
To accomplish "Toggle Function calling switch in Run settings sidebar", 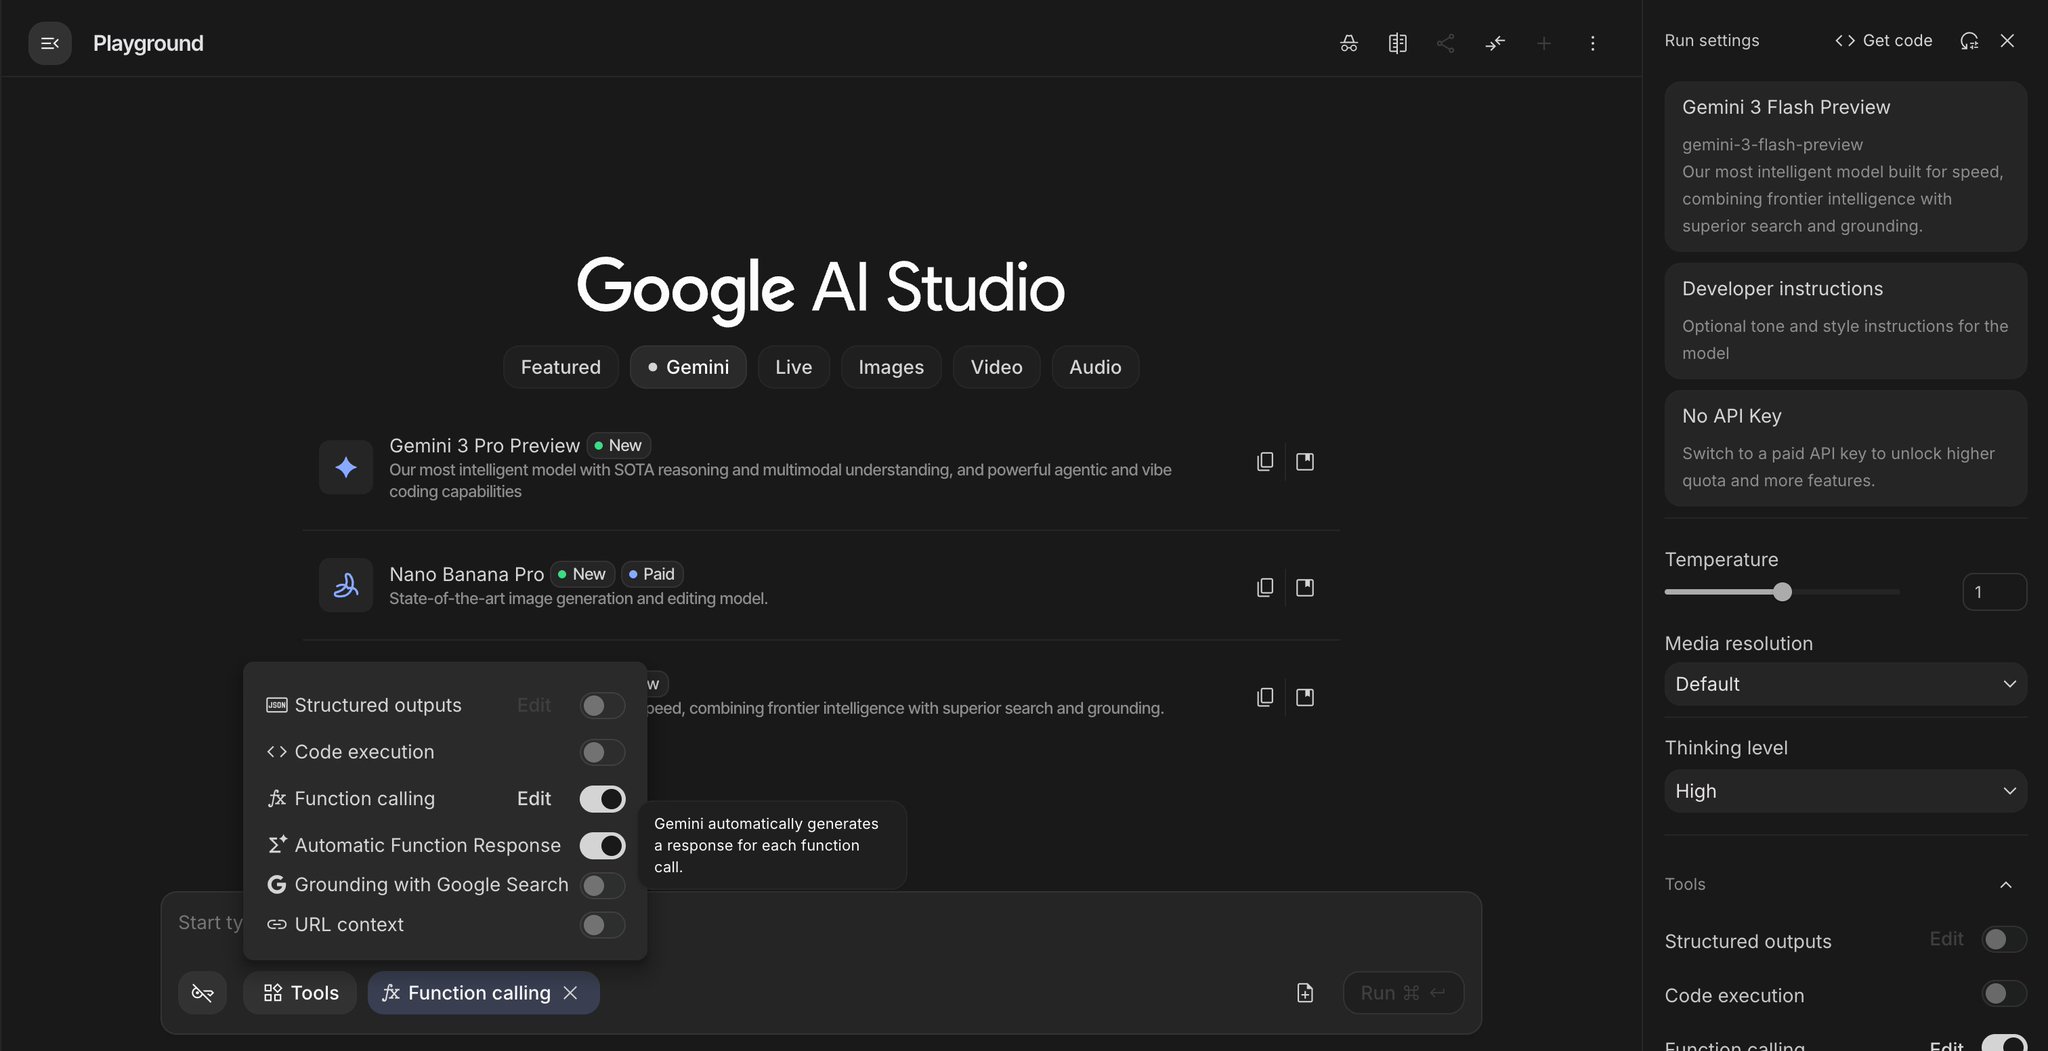I will click(x=2004, y=1043).
